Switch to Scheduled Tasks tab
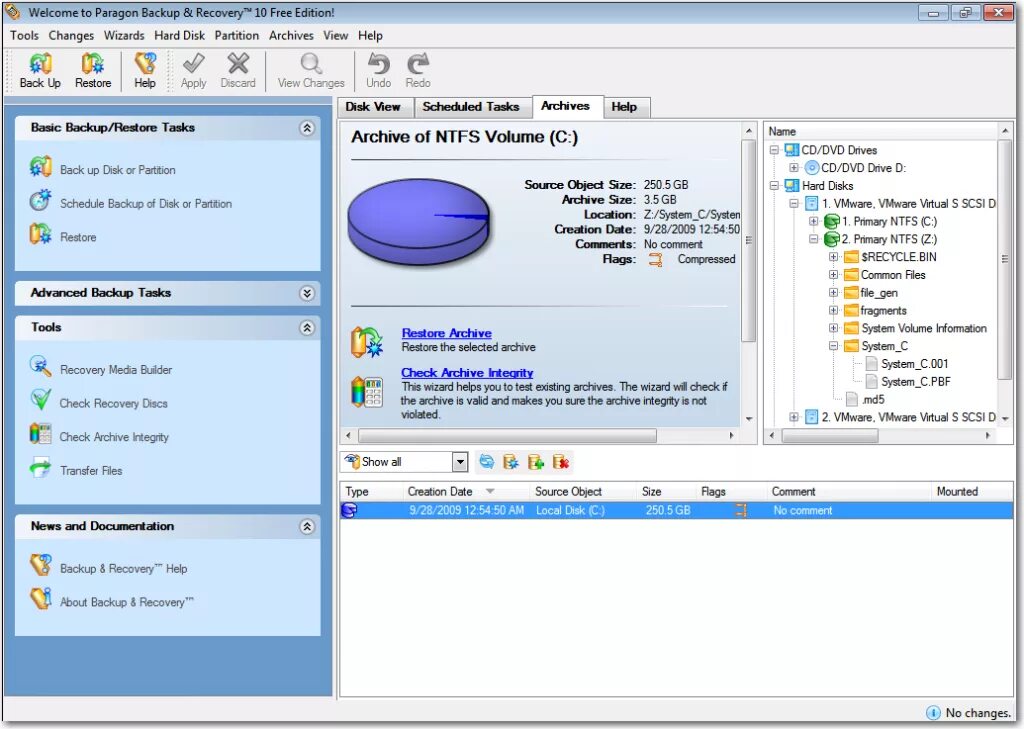This screenshot has width=1024, height=729. [471, 106]
